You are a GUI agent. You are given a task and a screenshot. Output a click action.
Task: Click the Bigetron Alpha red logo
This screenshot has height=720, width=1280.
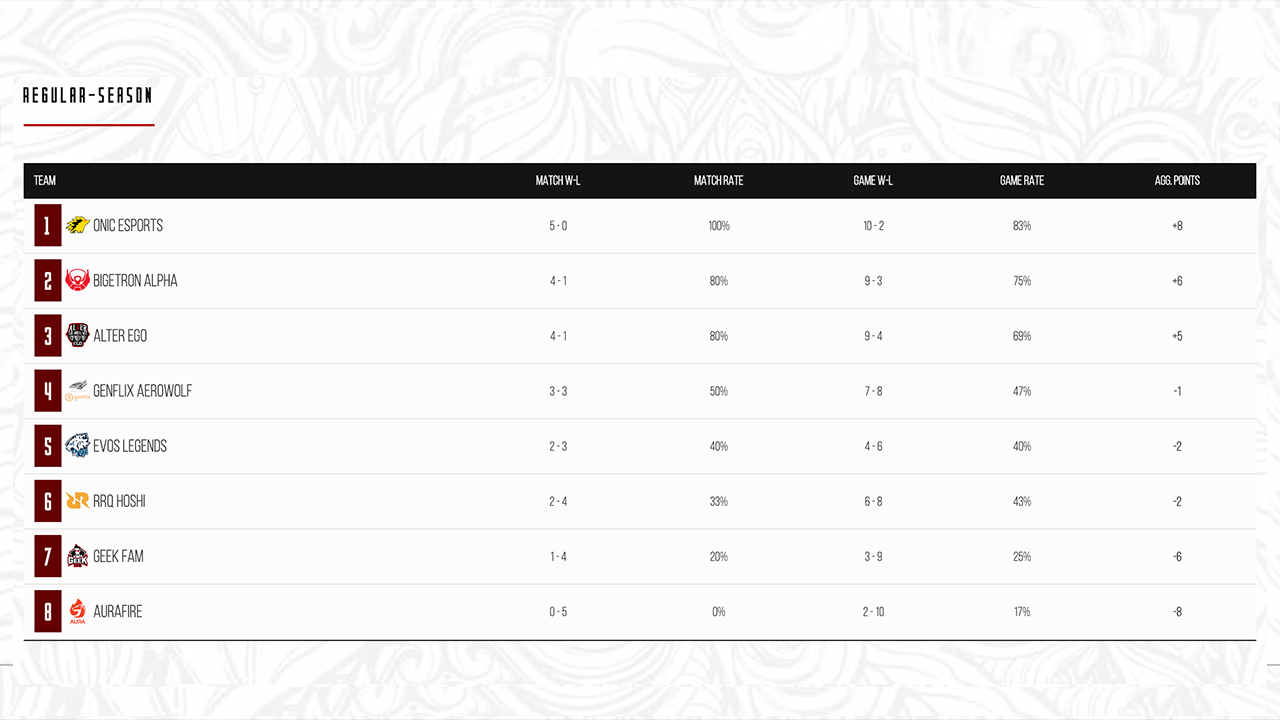(78, 281)
